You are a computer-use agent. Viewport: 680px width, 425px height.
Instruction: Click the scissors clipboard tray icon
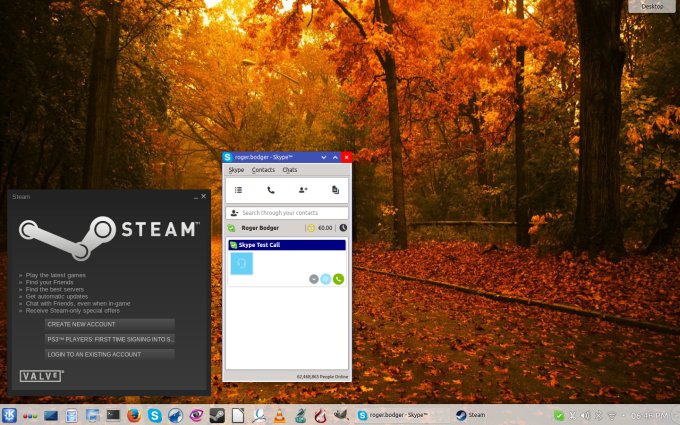pos(572,416)
